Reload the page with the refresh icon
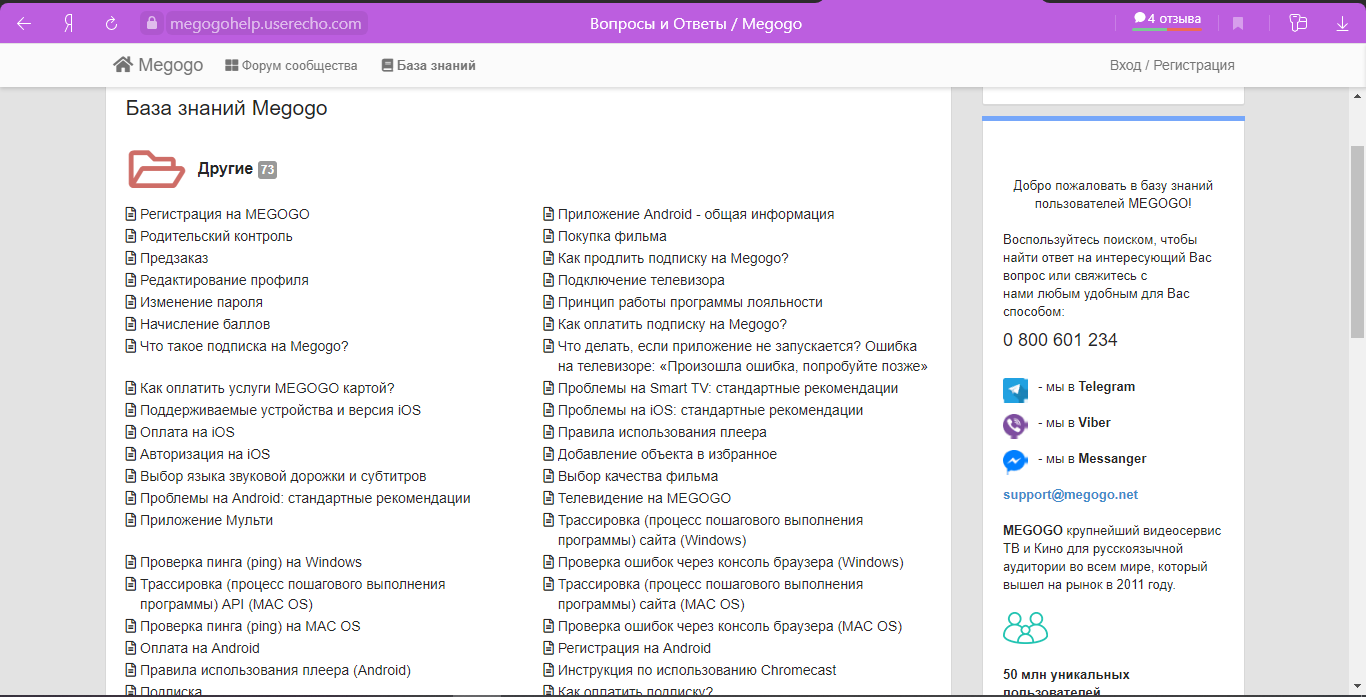 (112, 23)
